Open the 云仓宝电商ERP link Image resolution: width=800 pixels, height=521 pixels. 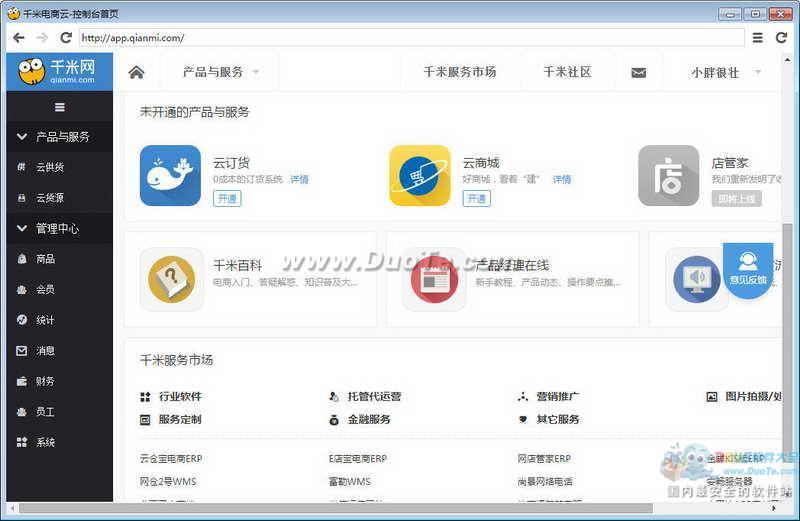tap(171, 459)
